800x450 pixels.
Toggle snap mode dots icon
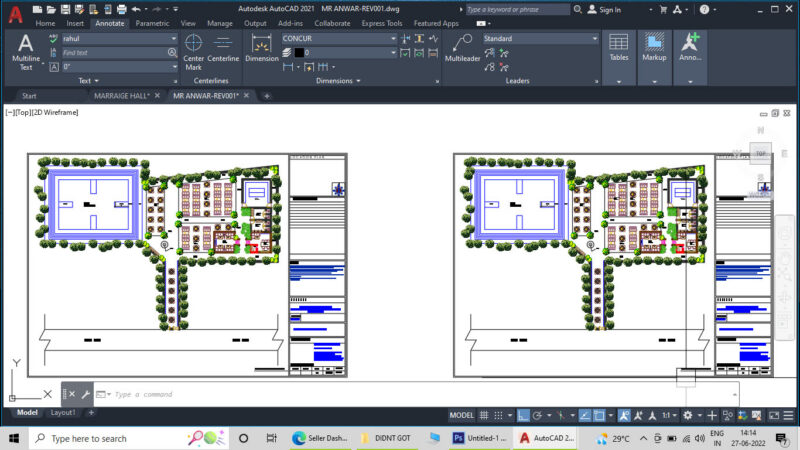498,415
